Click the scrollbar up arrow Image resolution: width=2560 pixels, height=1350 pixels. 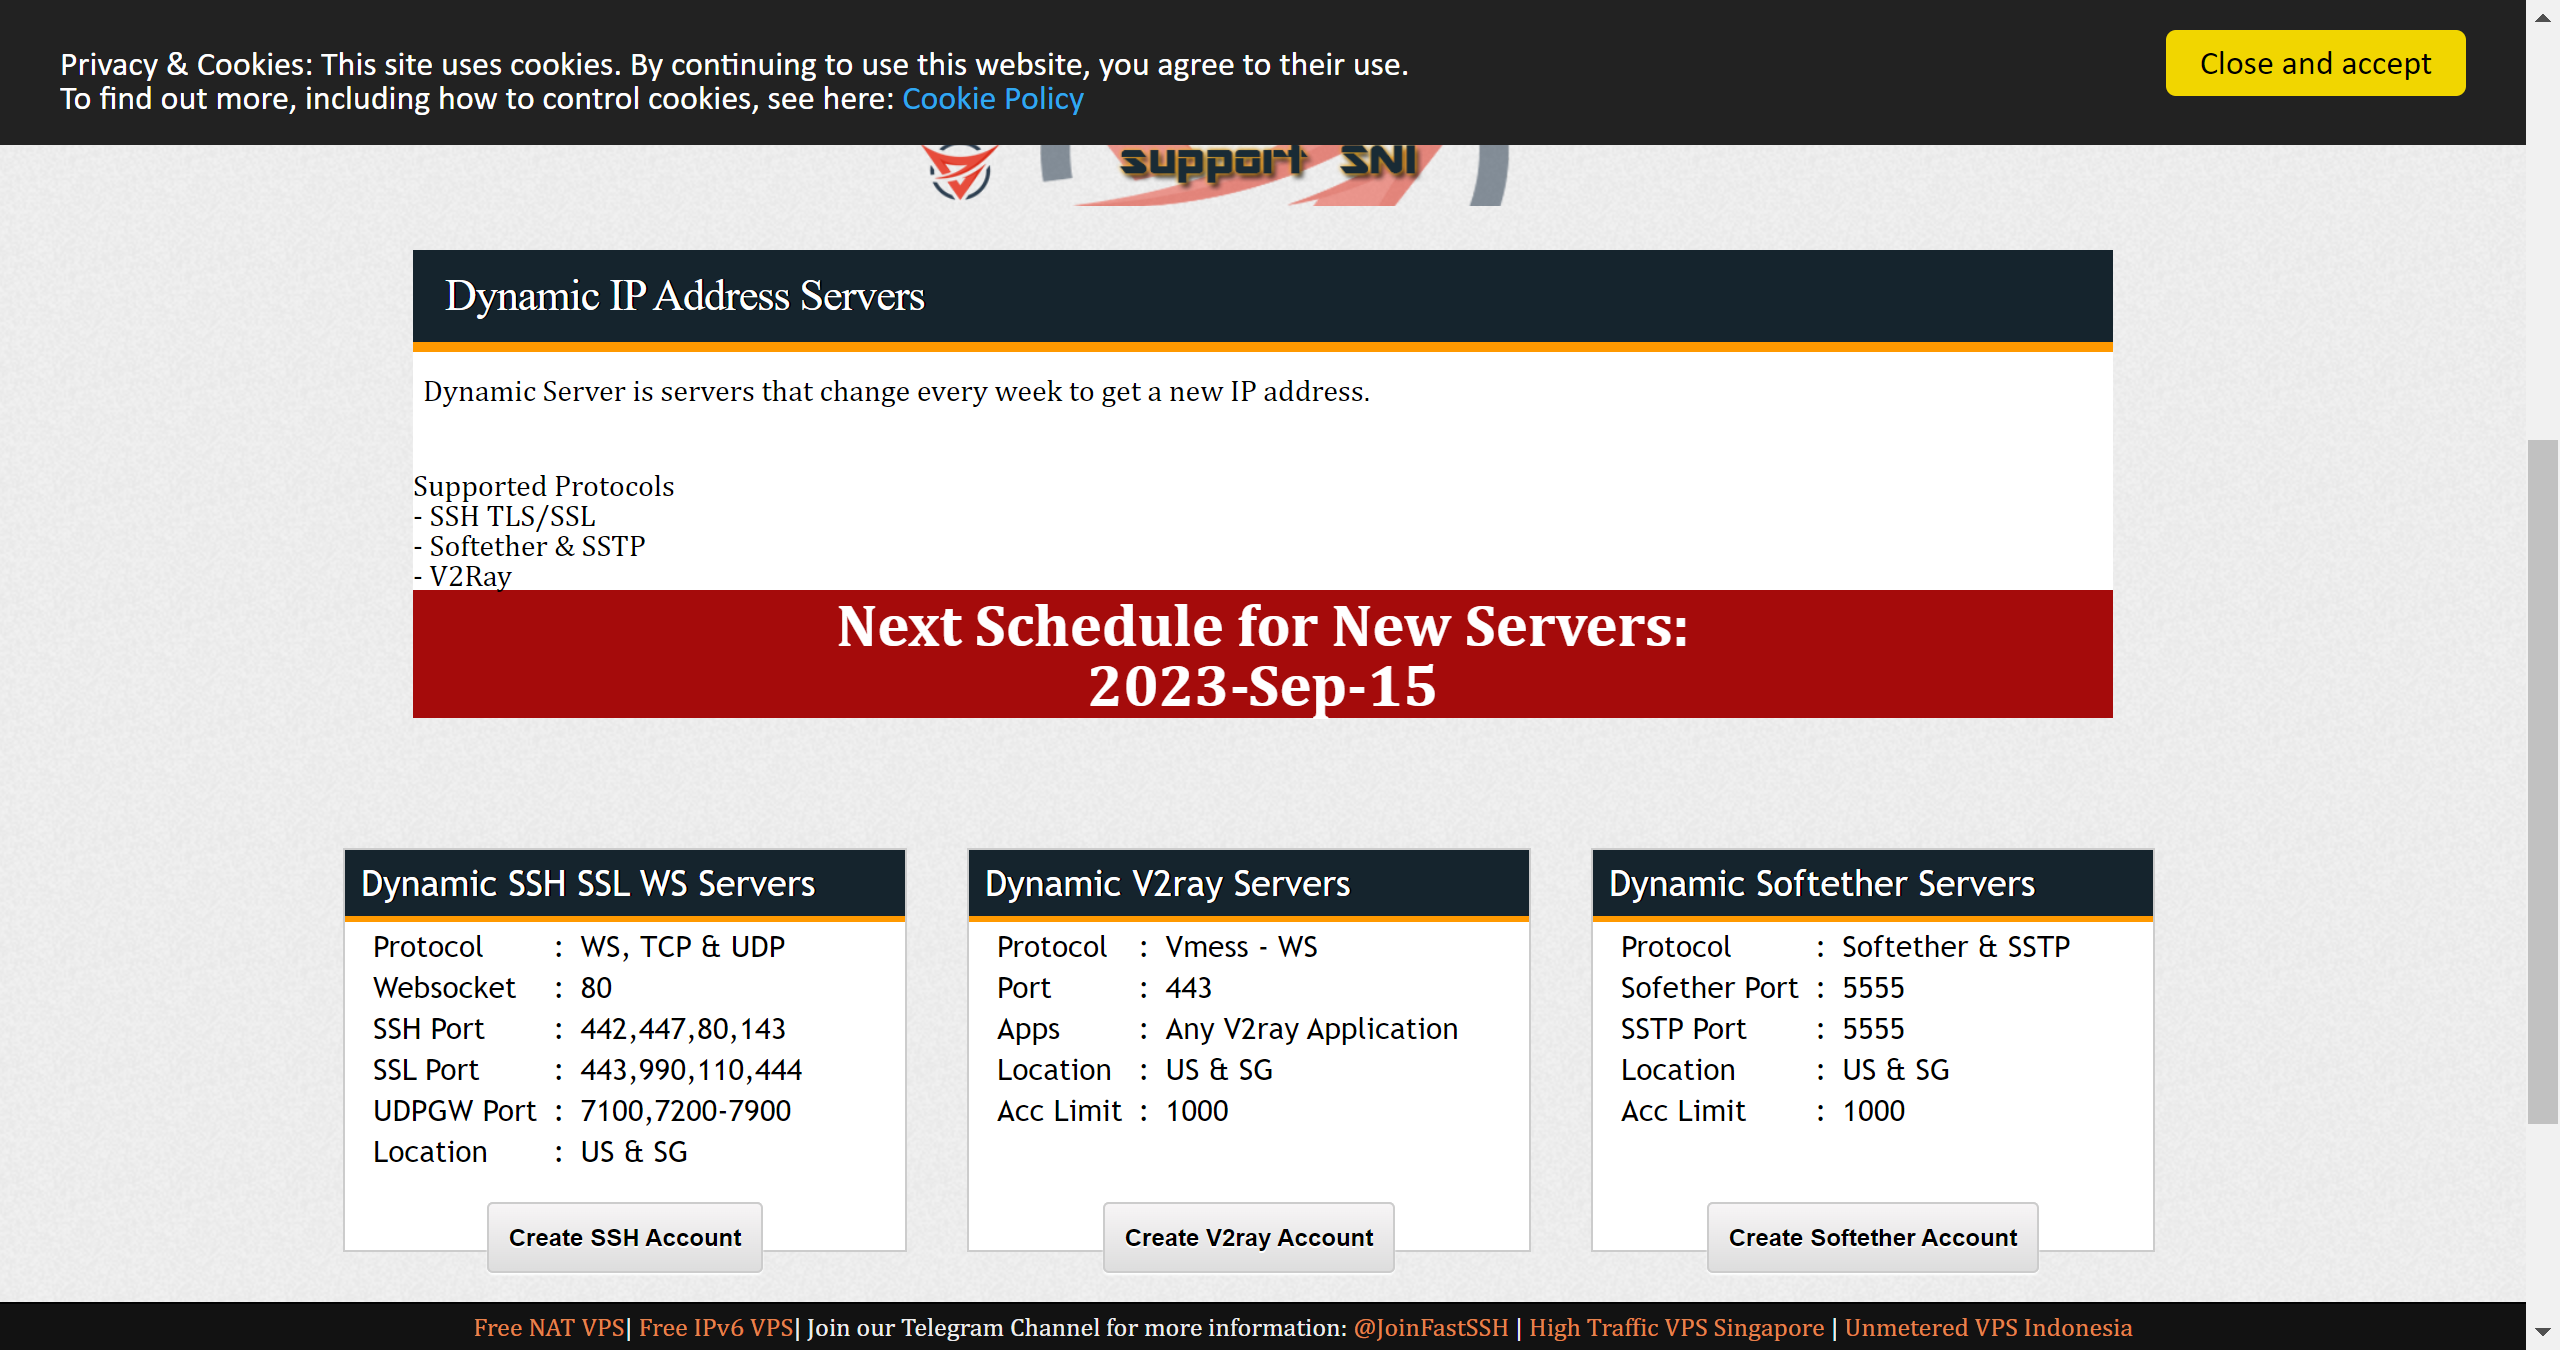point(2543,17)
